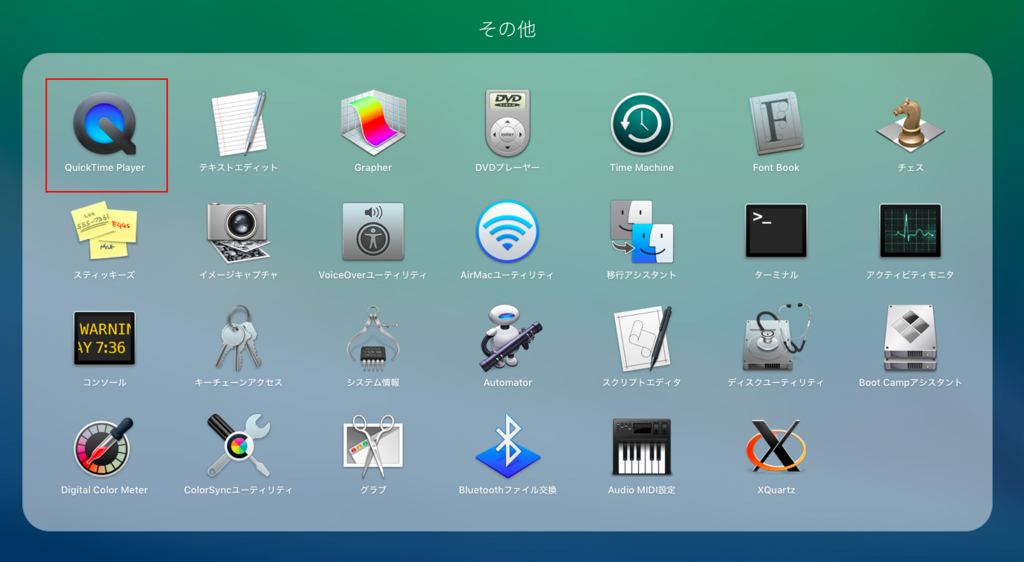Open Time Machine
This screenshot has height=562, width=1024.
[x=641, y=124]
